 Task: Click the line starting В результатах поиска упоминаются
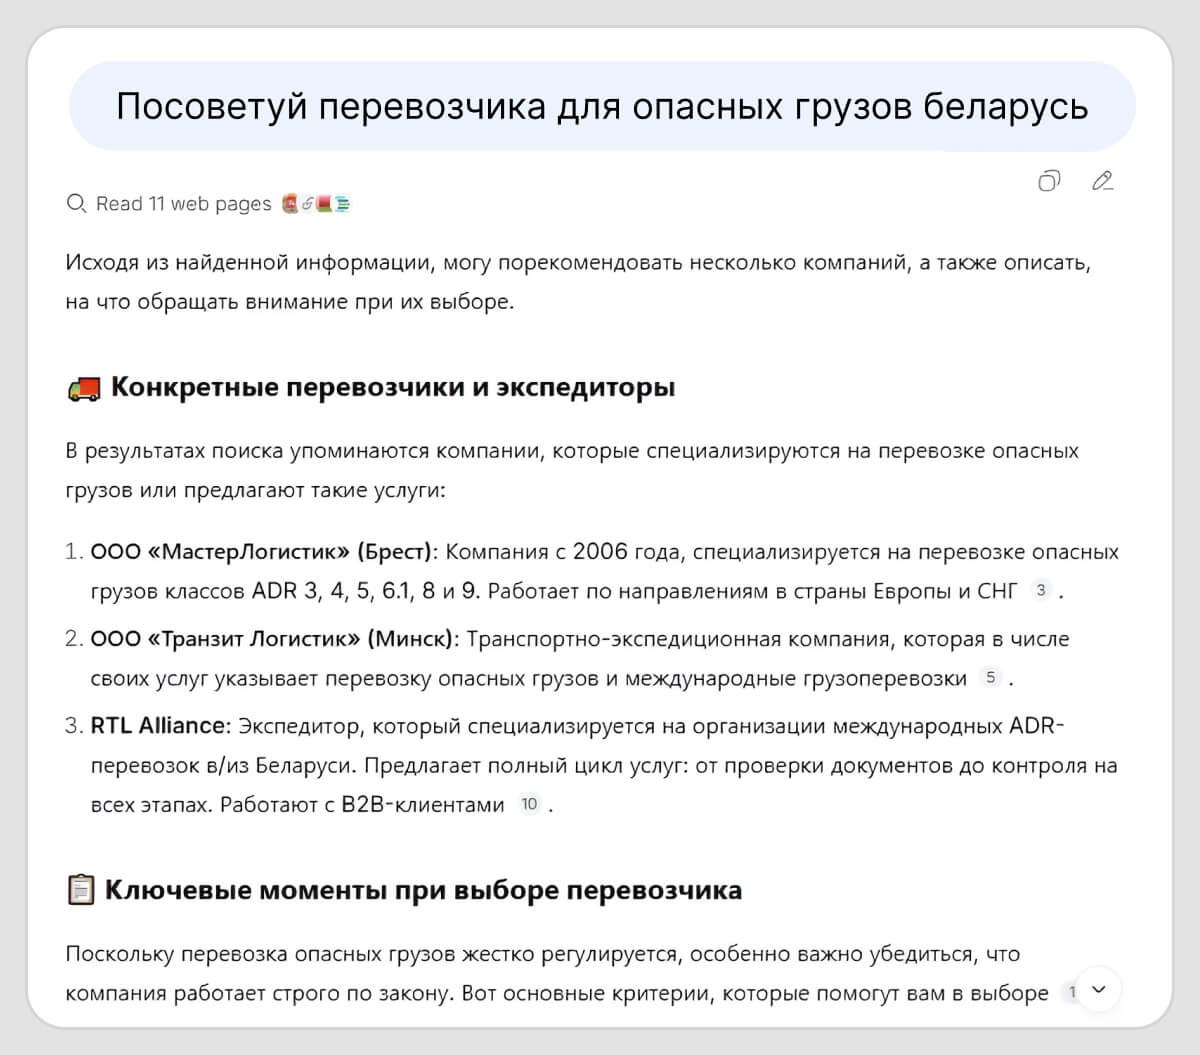tap(572, 451)
